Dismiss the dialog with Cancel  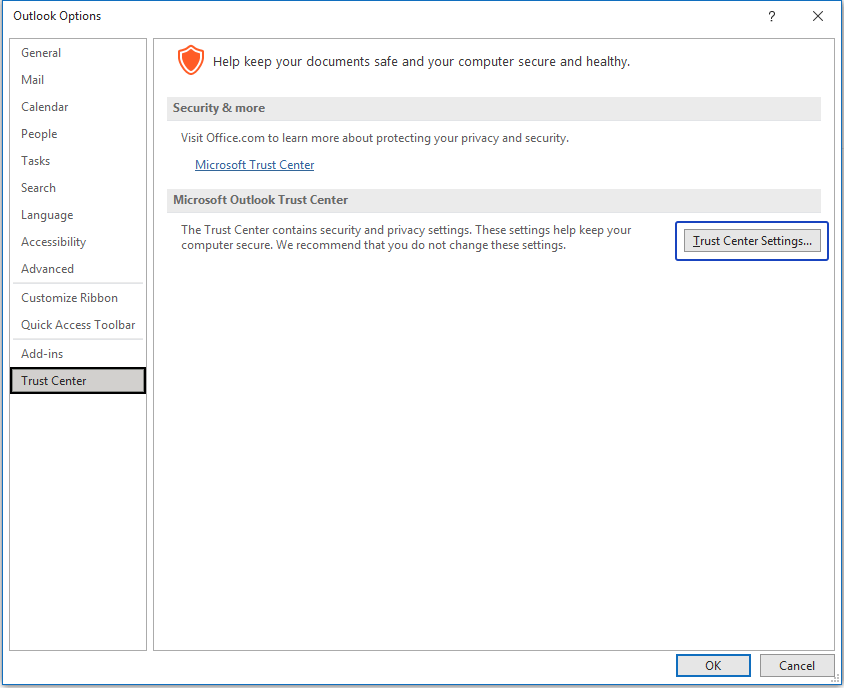pyautogui.click(x=797, y=665)
